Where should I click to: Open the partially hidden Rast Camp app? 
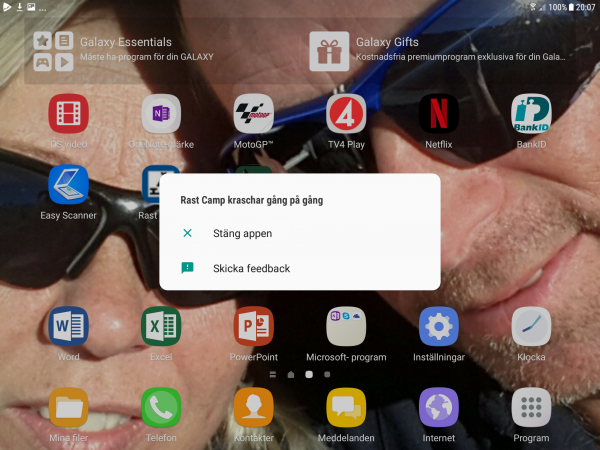150,184
